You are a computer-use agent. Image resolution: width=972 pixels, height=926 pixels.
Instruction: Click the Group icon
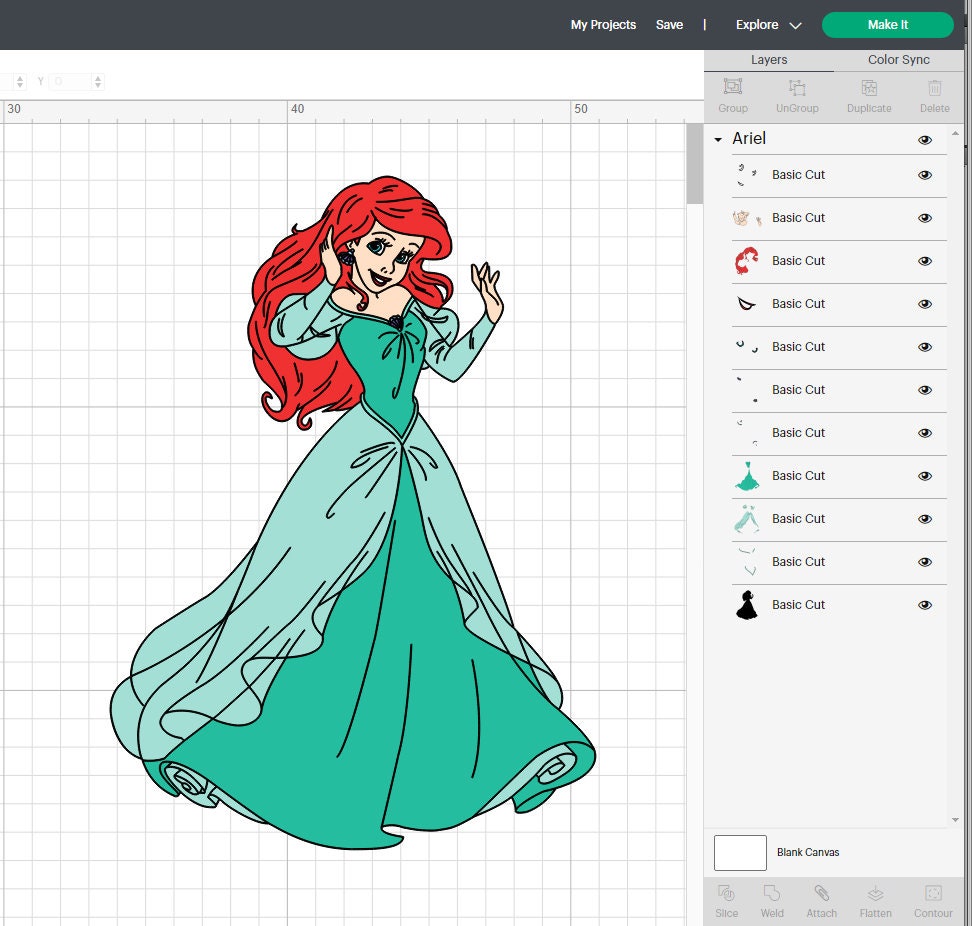[732, 95]
